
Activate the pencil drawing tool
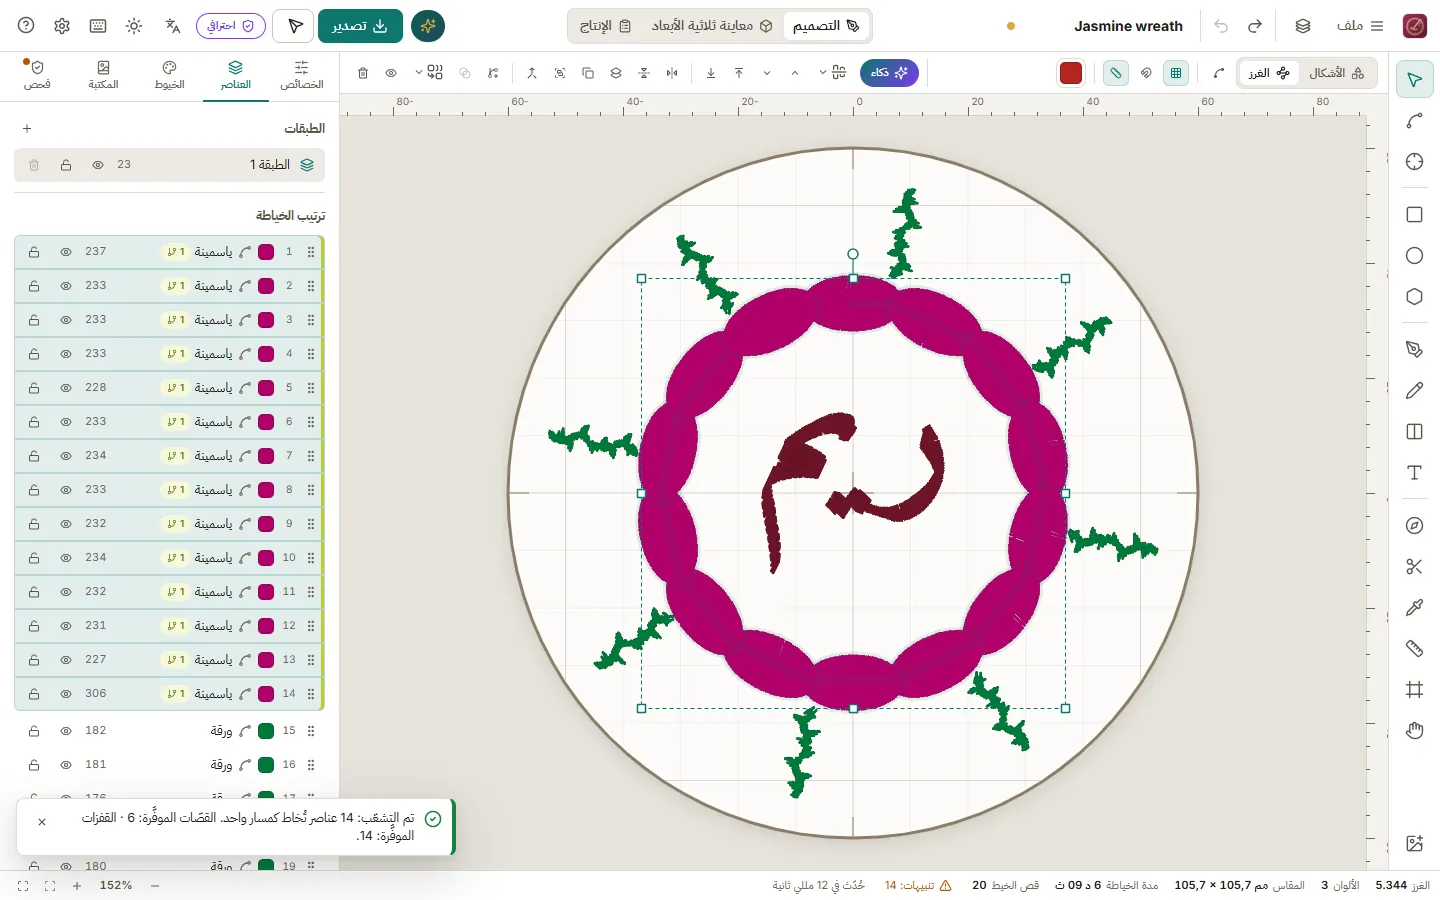coord(1414,391)
